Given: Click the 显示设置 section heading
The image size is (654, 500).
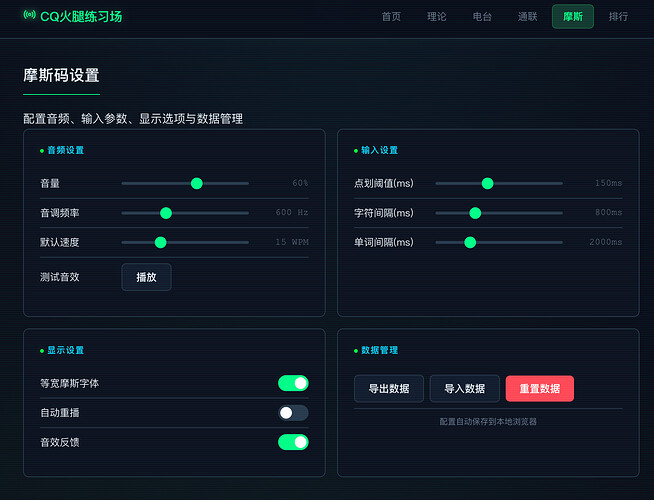Looking at the screenshot, I should pos(65,350).
